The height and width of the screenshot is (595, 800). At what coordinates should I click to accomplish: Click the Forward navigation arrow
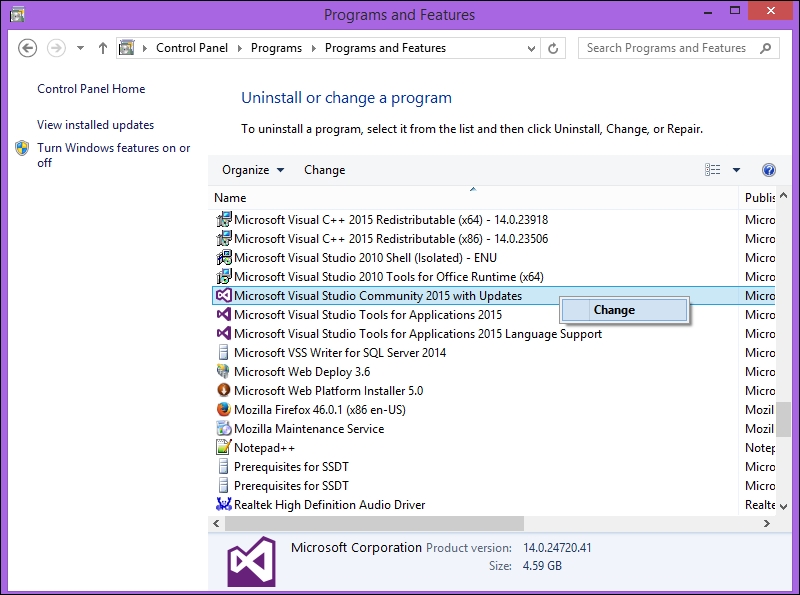click(56, 48)
